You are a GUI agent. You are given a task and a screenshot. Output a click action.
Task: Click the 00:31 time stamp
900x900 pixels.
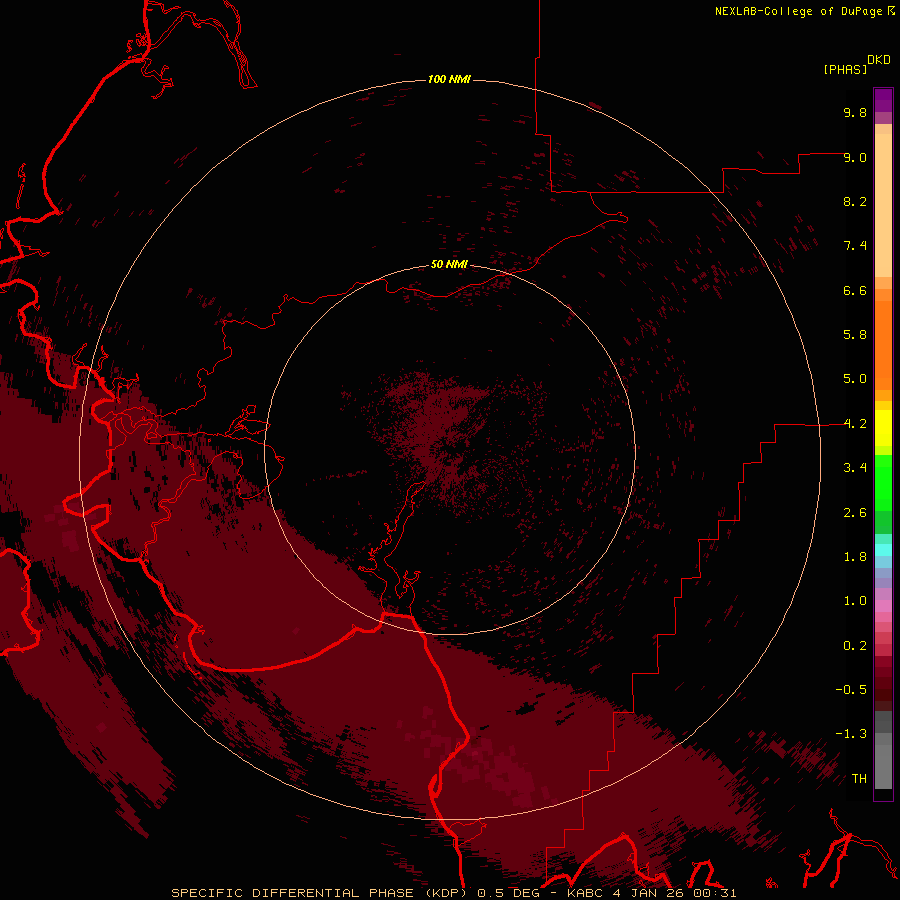715,893
